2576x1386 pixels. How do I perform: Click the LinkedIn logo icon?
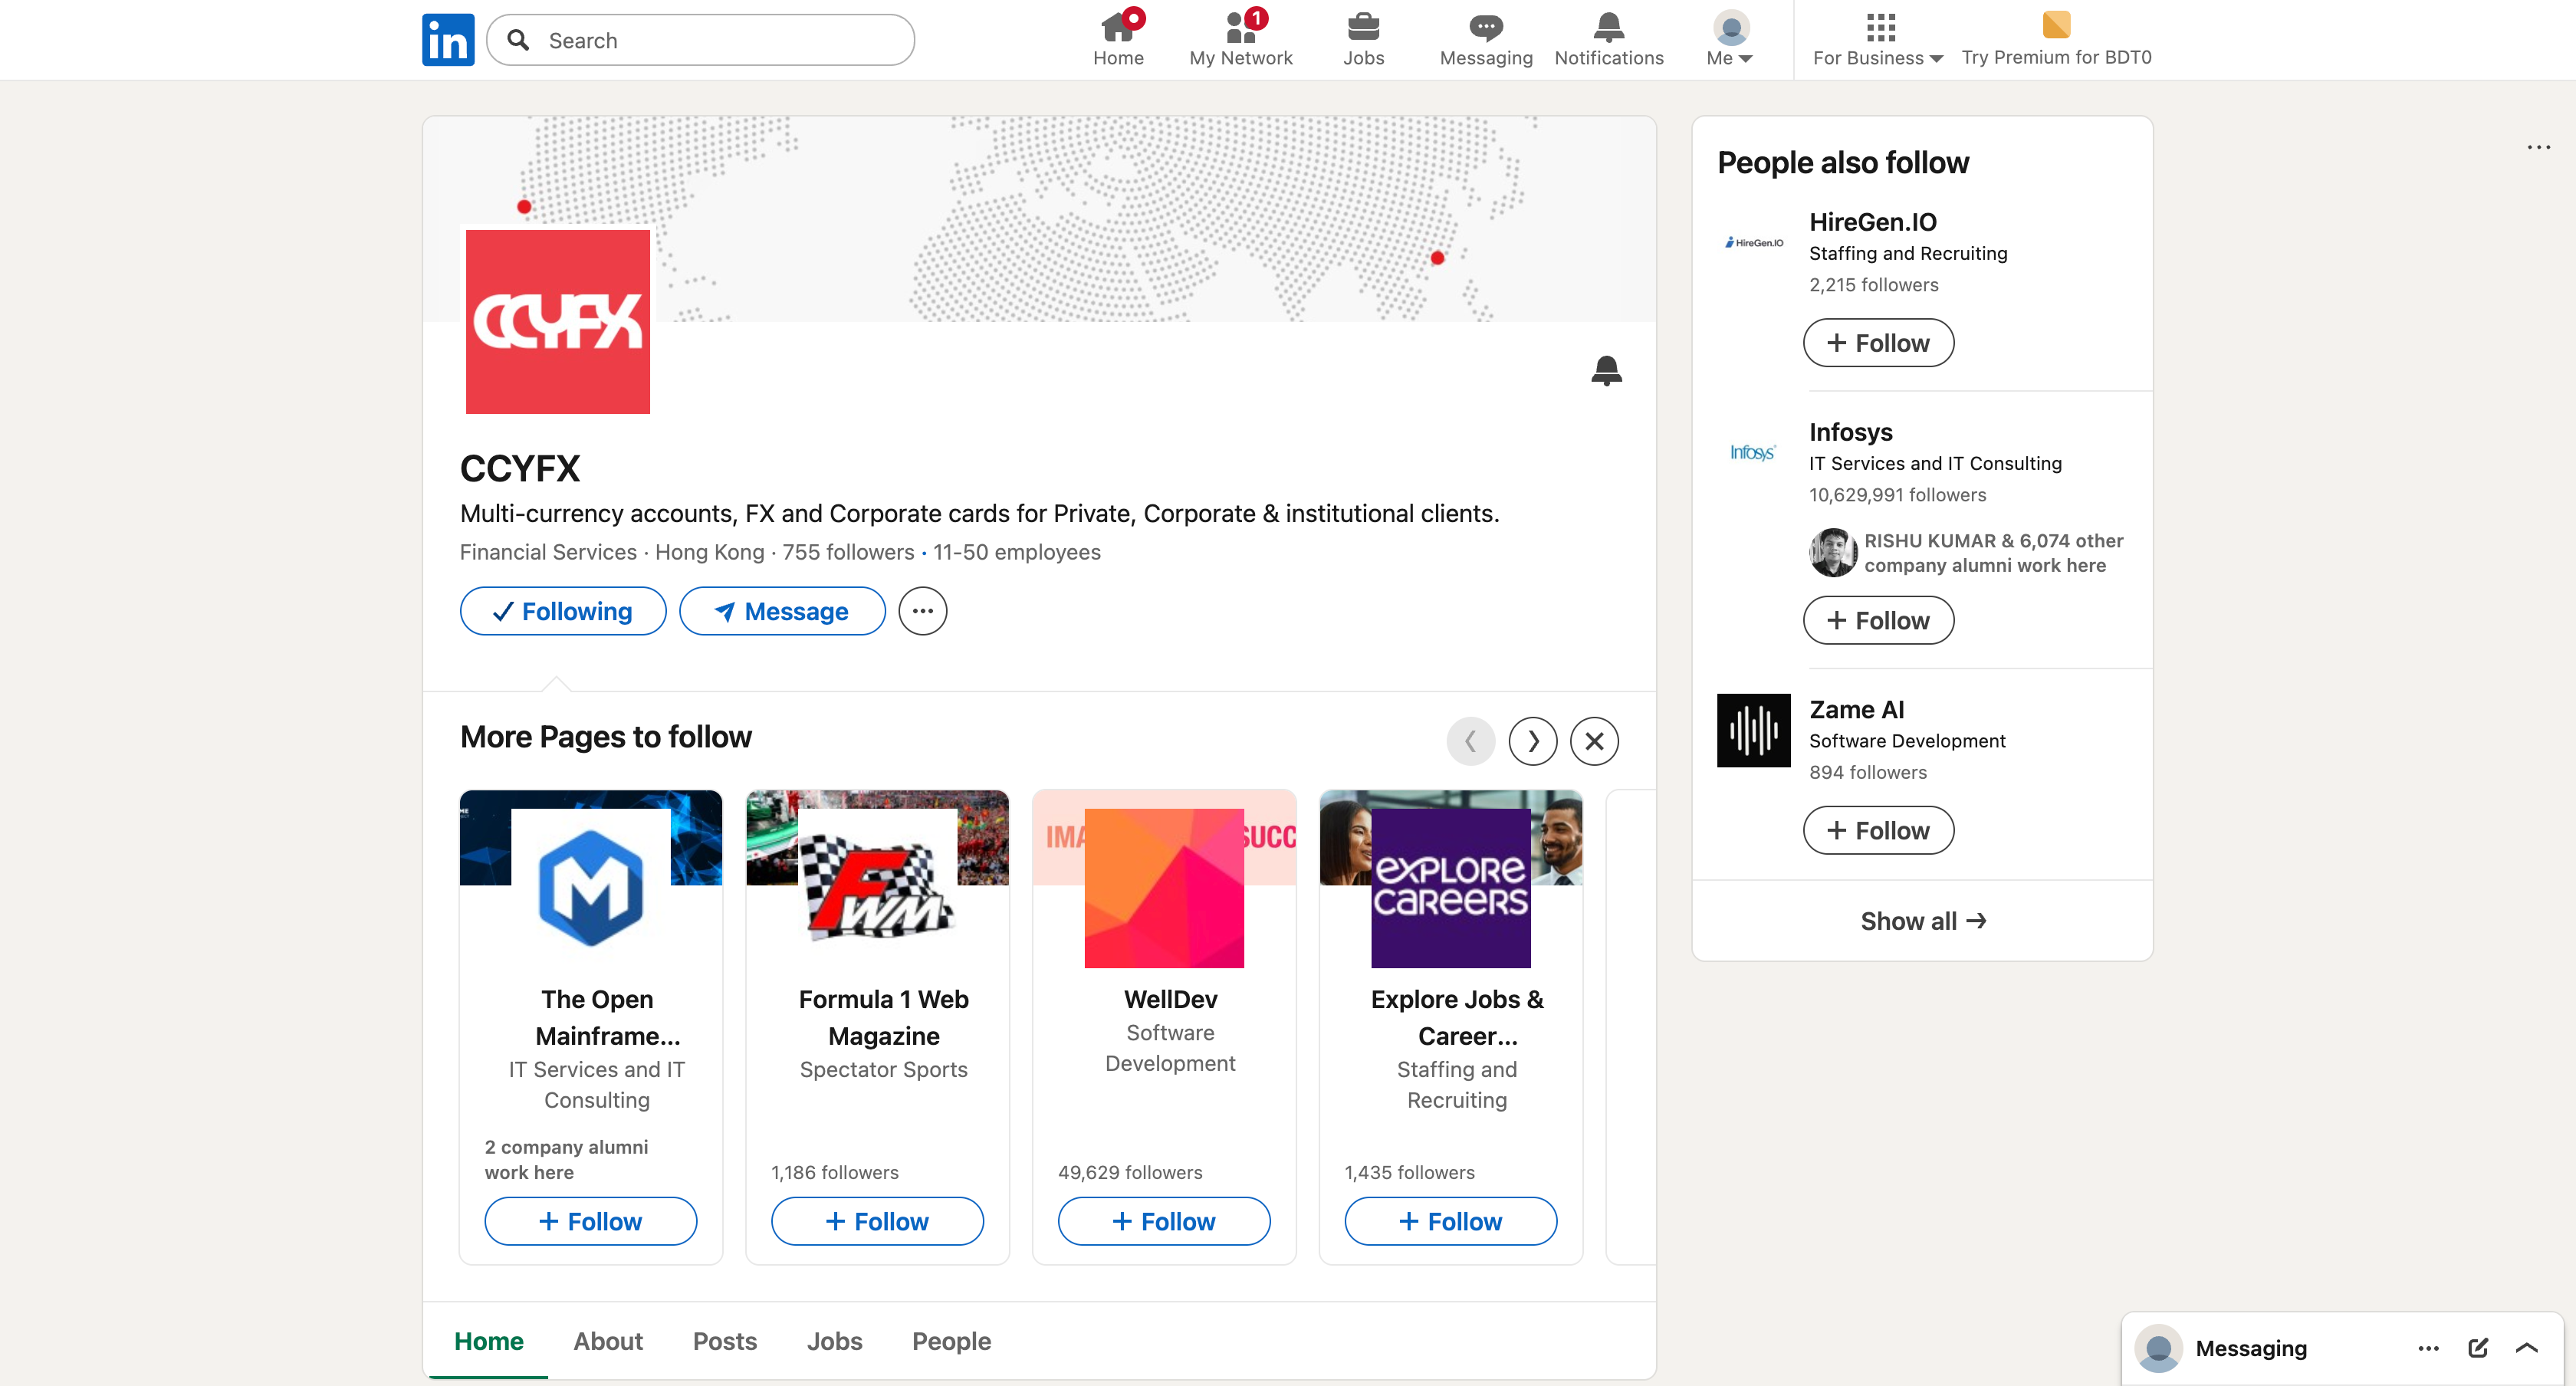pos(448,40)
